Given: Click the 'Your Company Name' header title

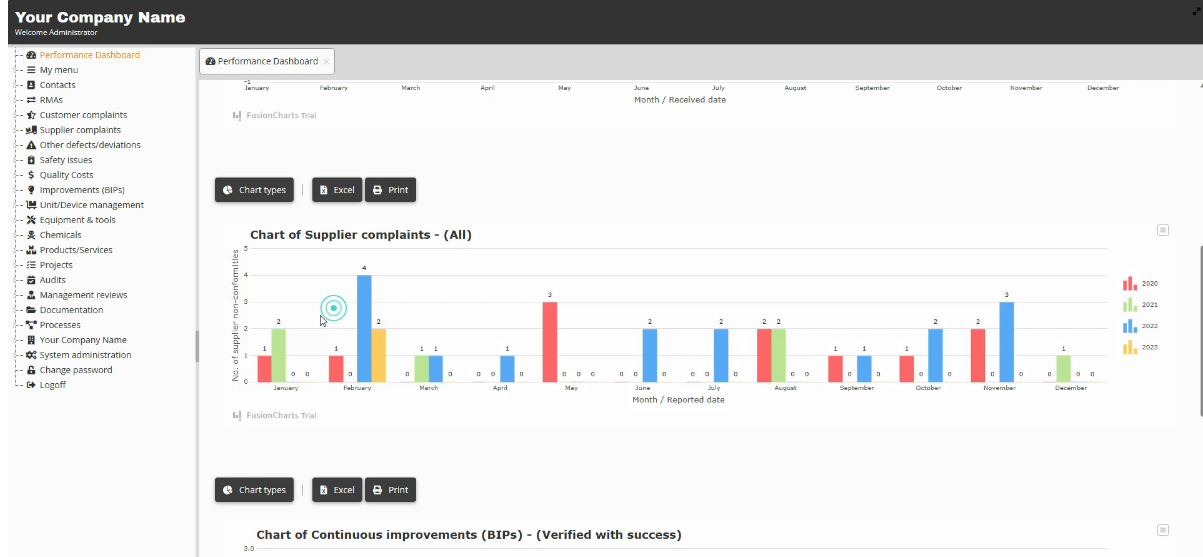Looking at the screenshot, I should click(x=100, y=17).
